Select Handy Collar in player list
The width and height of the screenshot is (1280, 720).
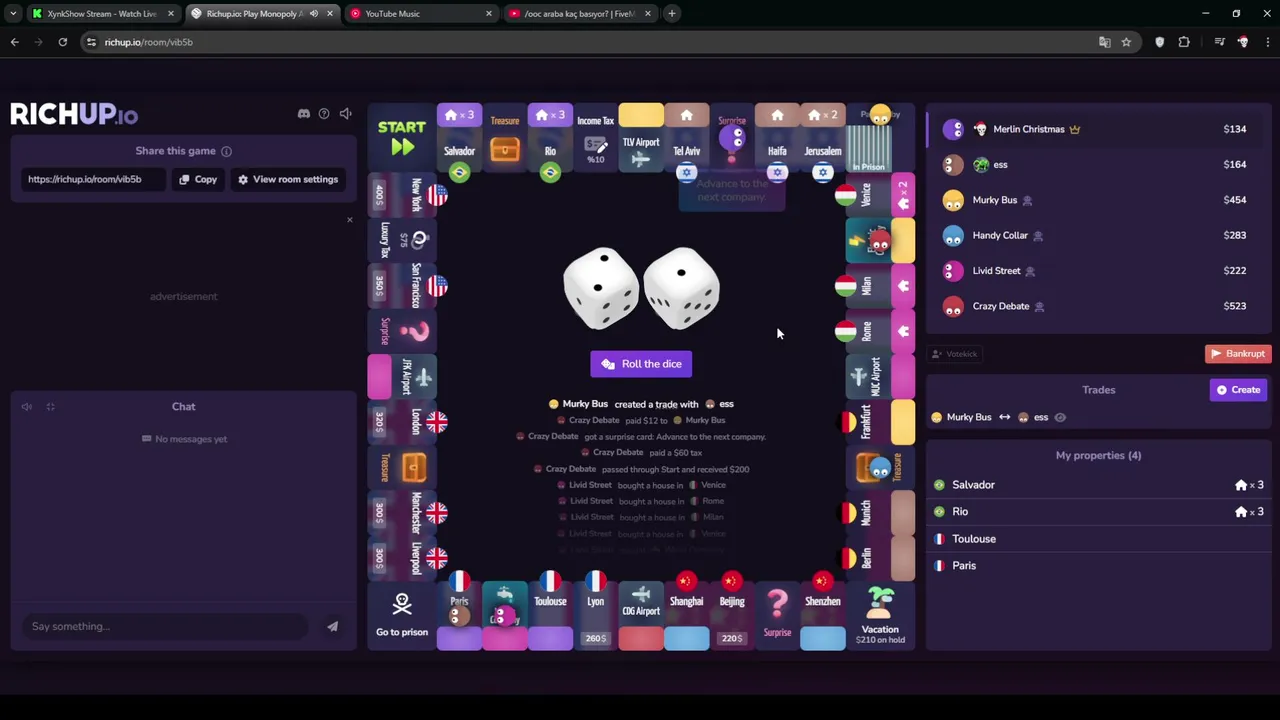(x=1098, y=235)
